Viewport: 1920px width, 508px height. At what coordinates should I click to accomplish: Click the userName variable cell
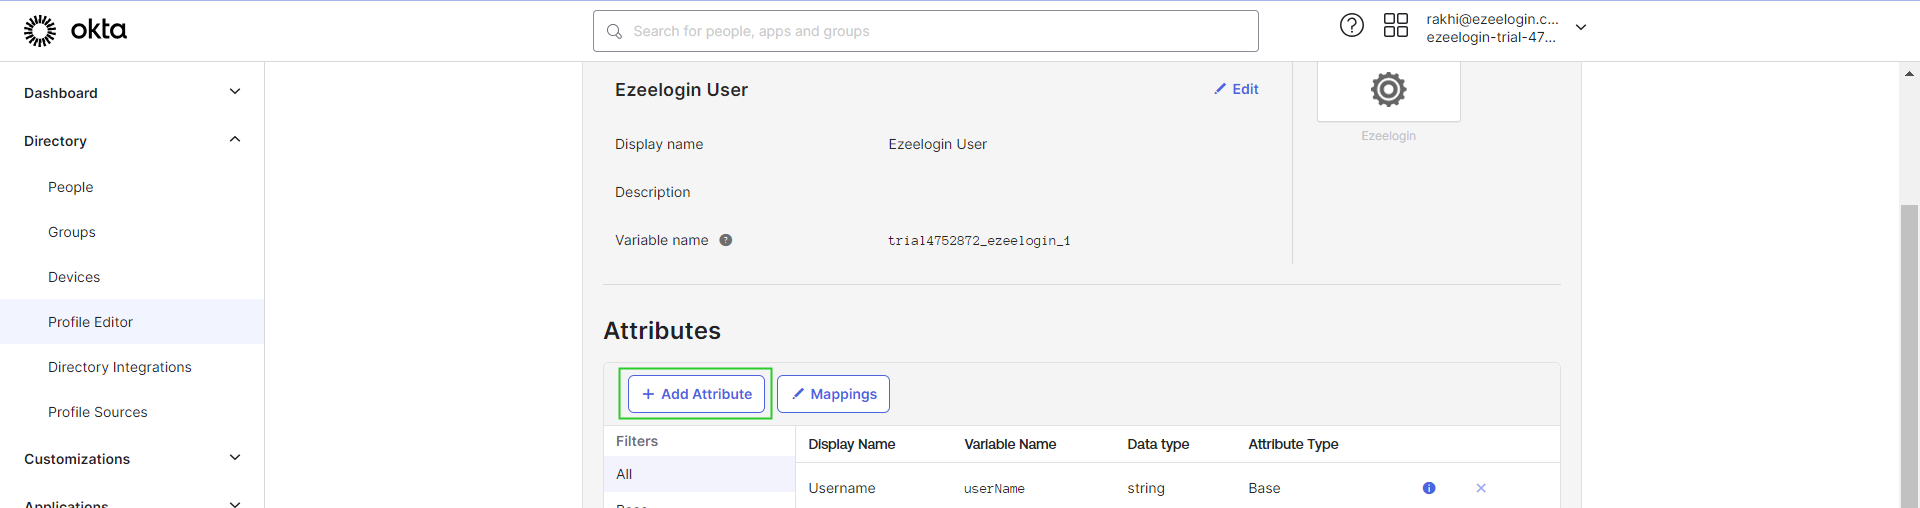coord(994,489)
